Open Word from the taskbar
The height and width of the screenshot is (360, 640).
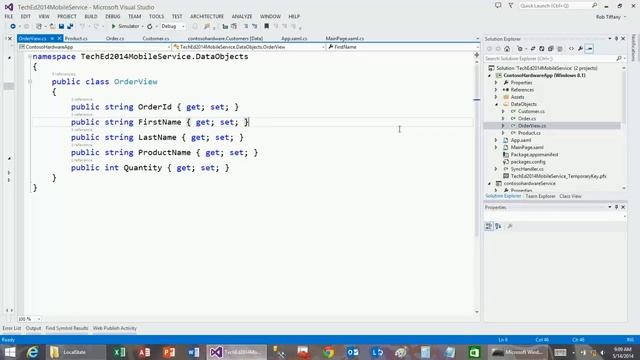pyautogui.click(x=193, y=352)
